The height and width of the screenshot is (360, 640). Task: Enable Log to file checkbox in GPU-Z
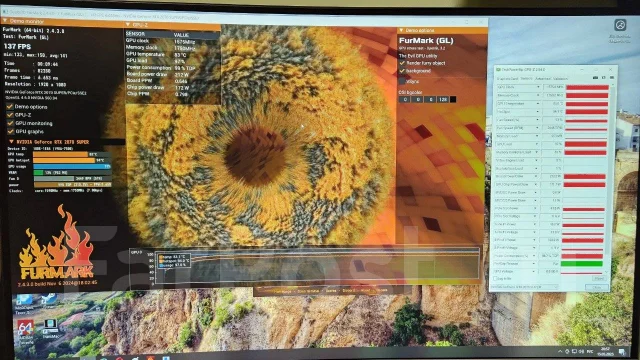pyautogui.click(x=495, y=279)
